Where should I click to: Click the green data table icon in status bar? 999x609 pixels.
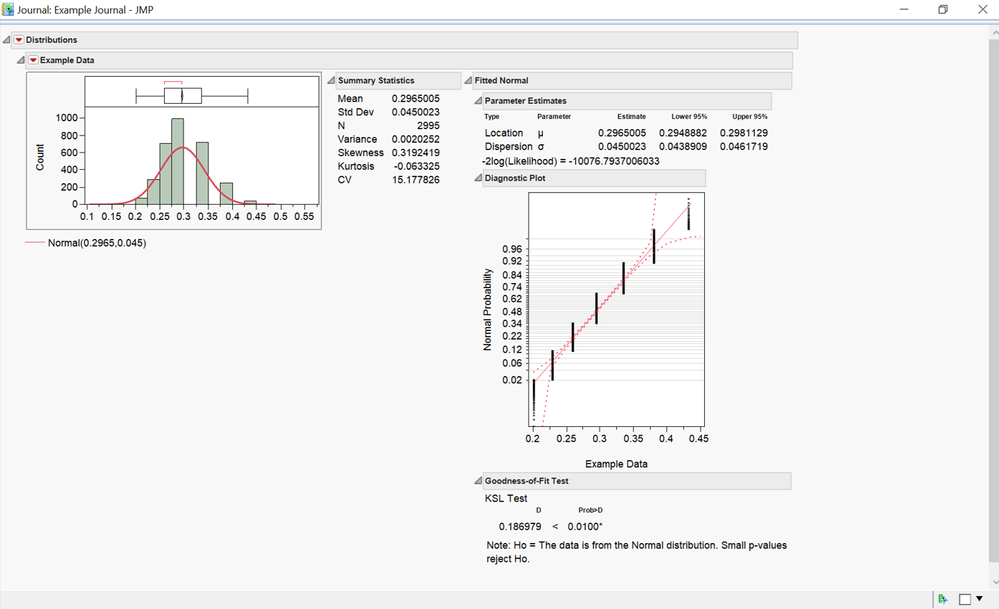tap(943, 599)
